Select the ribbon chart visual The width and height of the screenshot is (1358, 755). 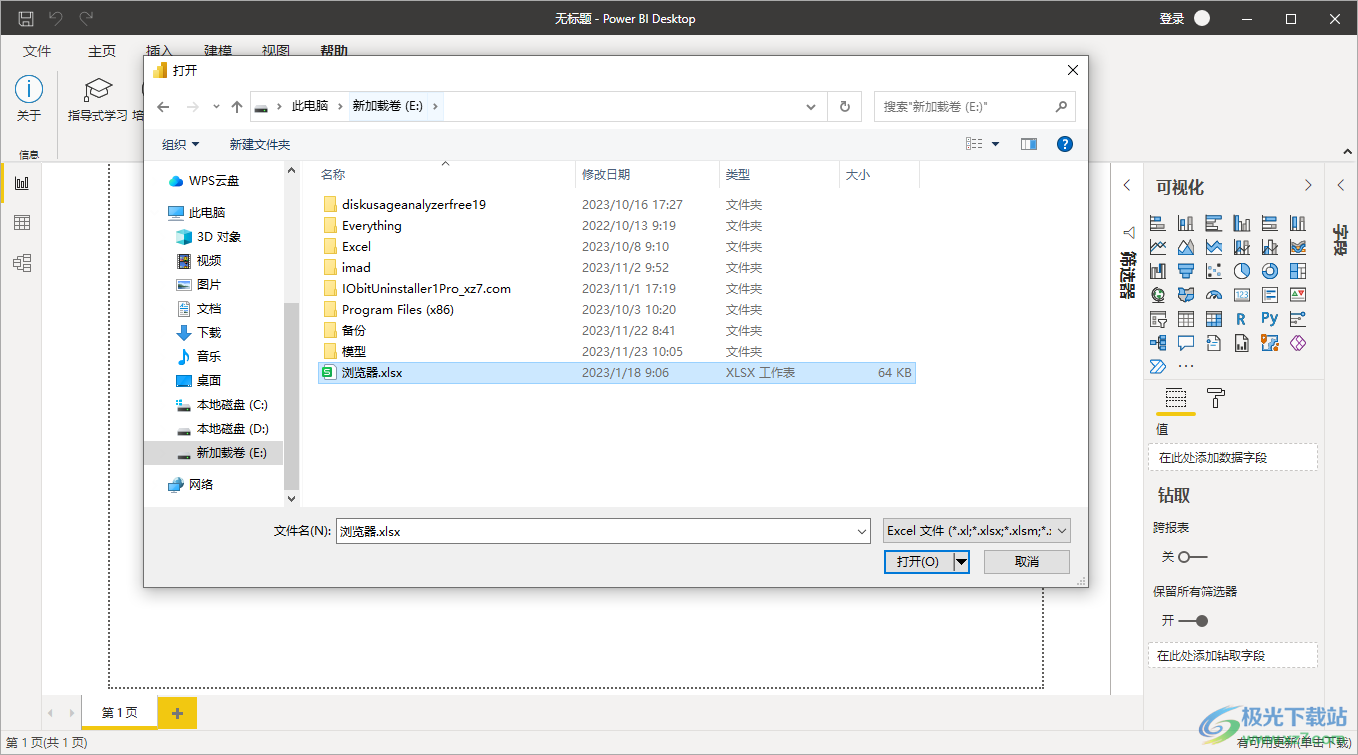tap(1298, 247)
